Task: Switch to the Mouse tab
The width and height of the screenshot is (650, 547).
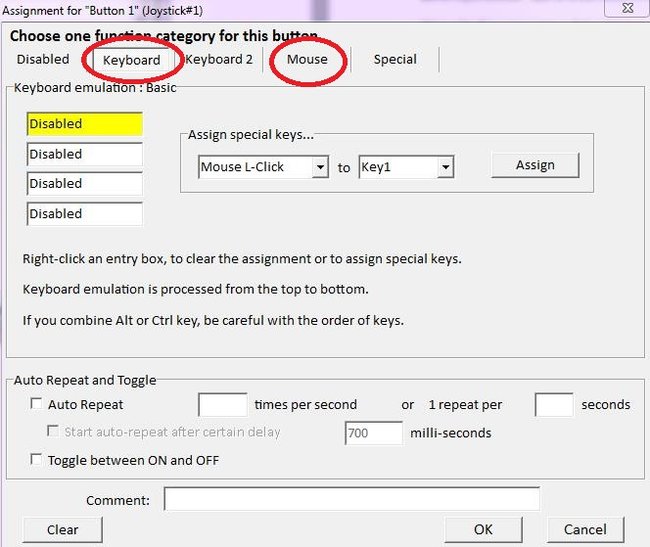Action: tap(307, 60)
